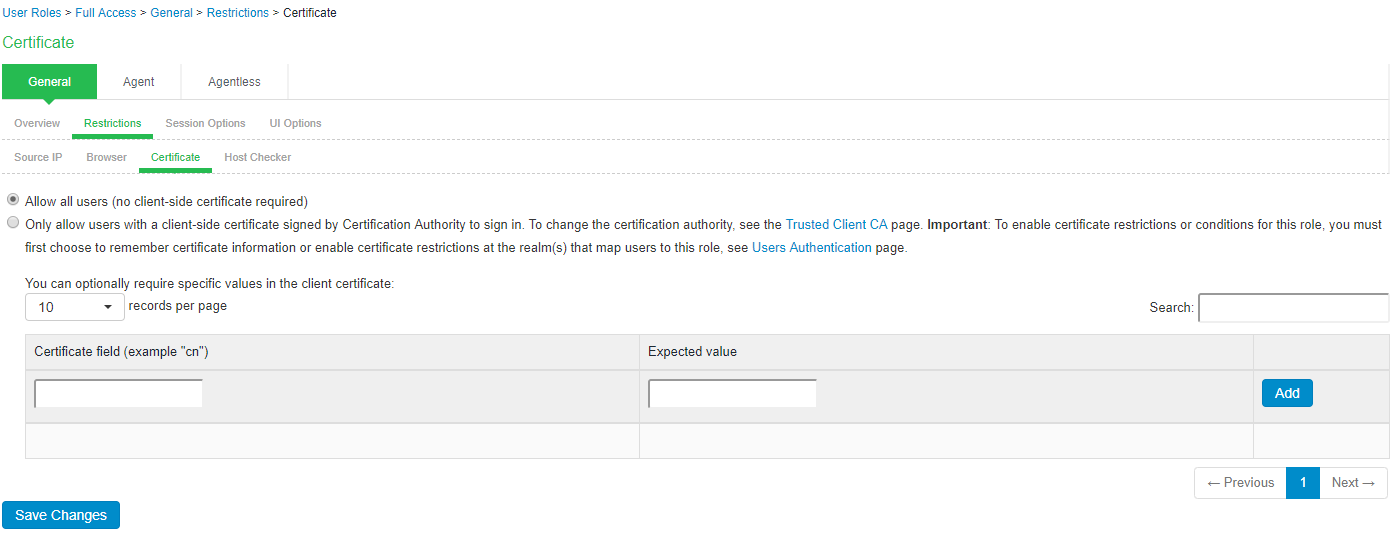Click the Certificate field text box
Screen dimensions: 1395x533
pyautogui.click(x=118, y=394)
